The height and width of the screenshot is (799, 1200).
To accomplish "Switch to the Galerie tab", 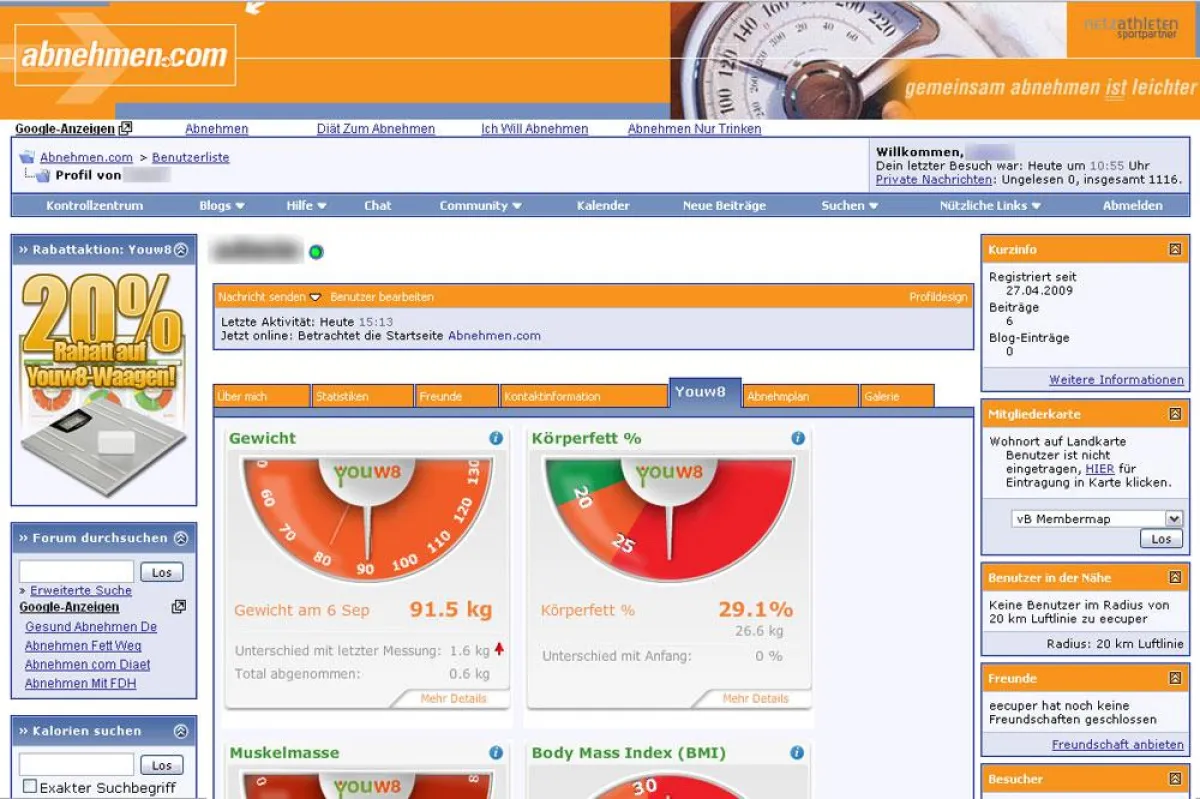I will (x=897, y=396).
